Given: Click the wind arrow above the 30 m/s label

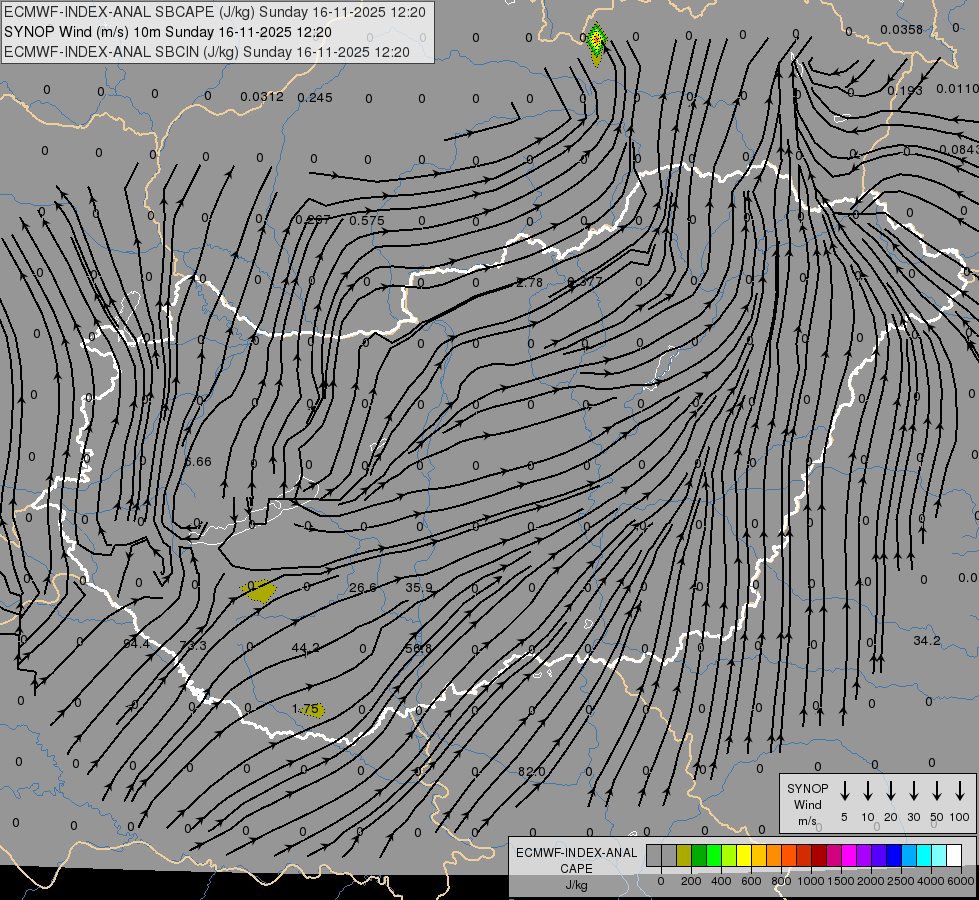Looking at the screenshot, I should [913, 791].
